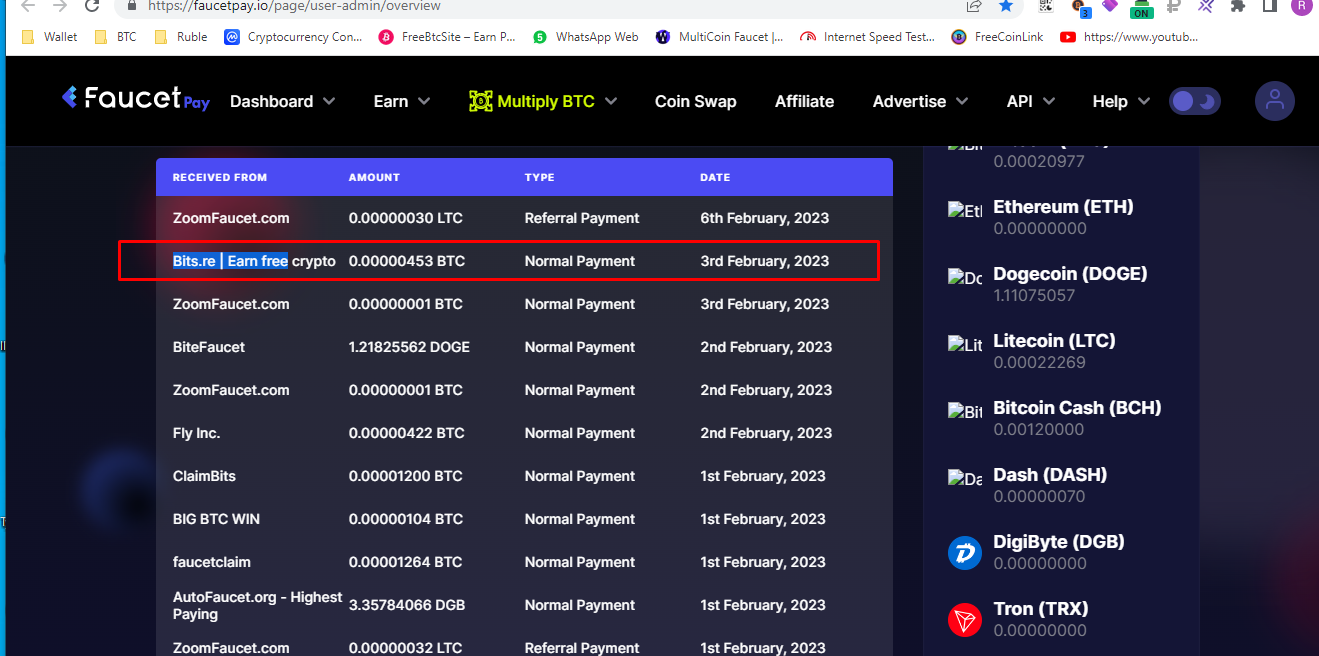Click the extension showing ON badge
1319x656 pixels.
tap(1141, 8)
